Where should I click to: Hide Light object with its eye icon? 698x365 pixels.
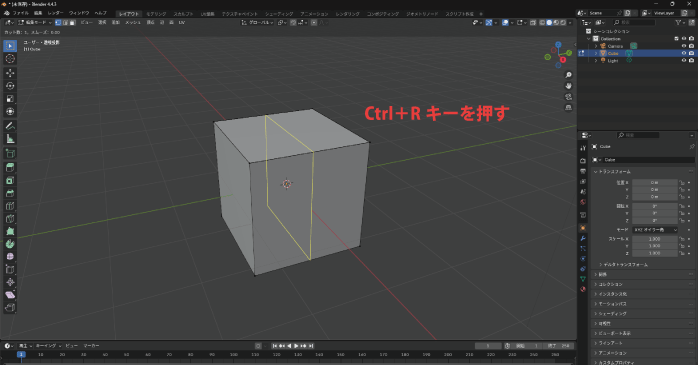coord(684,60)
